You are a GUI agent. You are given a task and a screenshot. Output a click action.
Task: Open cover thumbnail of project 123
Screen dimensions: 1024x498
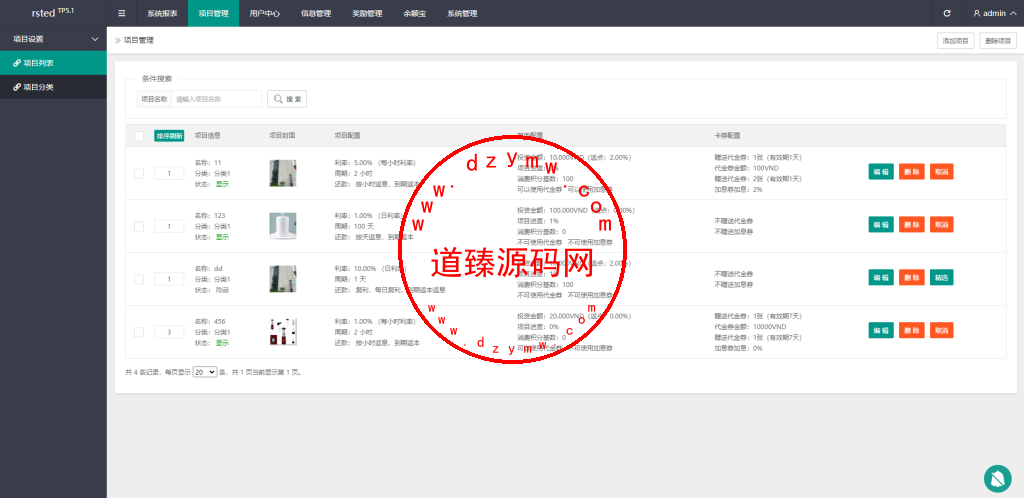pos(283,226)
